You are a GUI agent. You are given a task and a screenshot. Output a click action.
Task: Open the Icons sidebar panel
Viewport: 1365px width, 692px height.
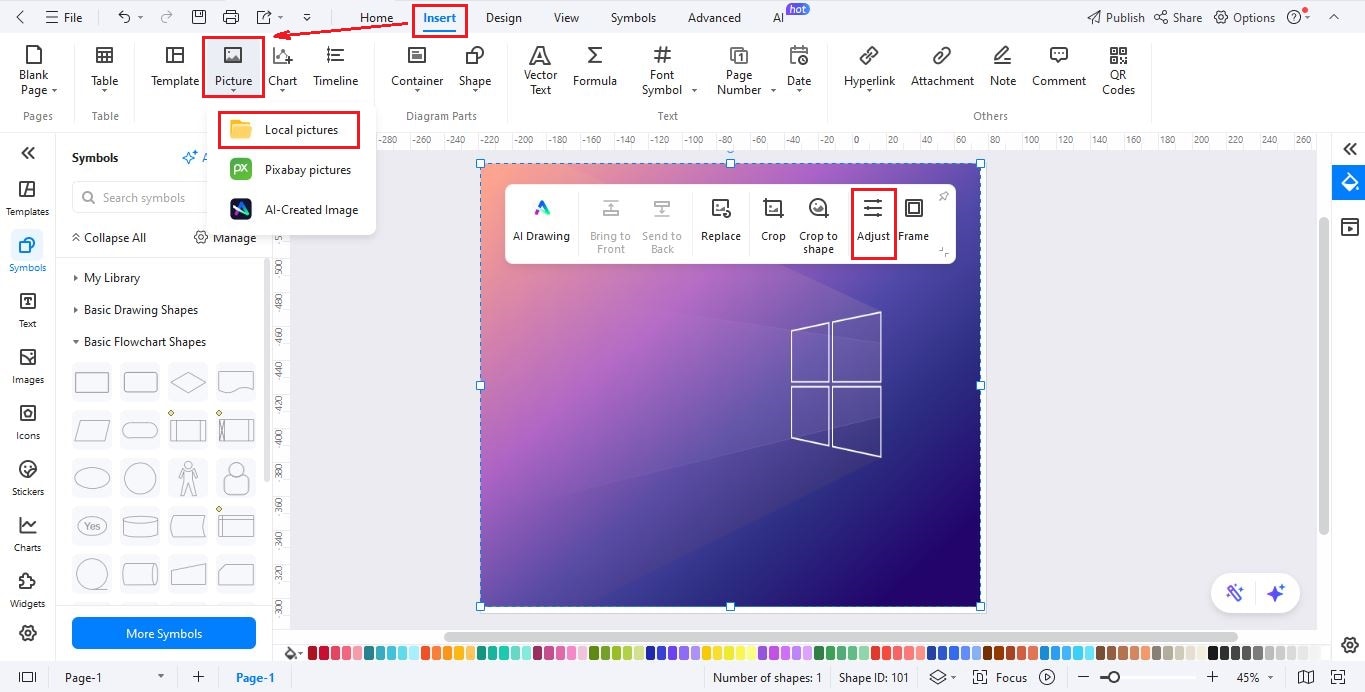[x=27, y=422]
